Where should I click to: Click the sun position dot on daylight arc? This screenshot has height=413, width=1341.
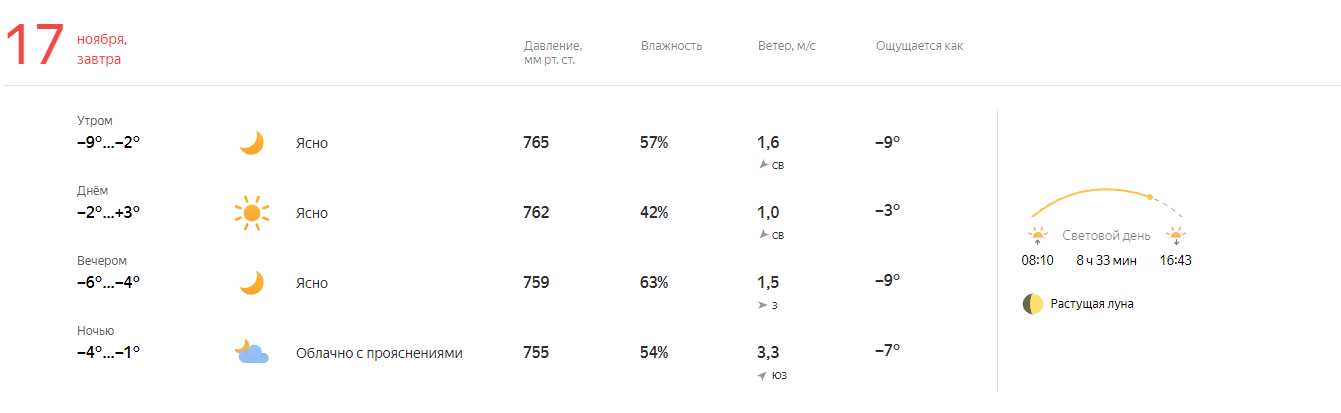pyautogui.click(x=1150, y=197)
